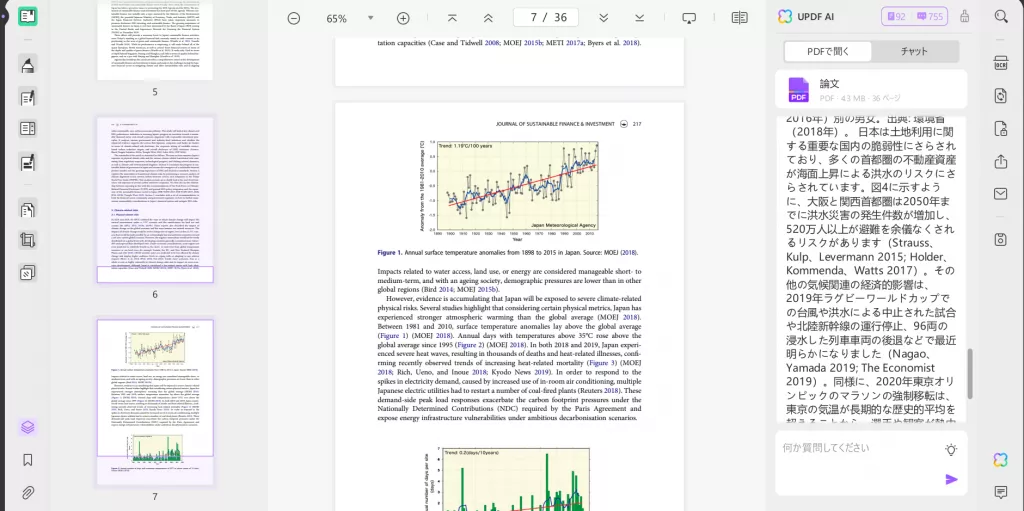Zoom out with the minus button
This screenshot has height=511, width=1024.
294,18
